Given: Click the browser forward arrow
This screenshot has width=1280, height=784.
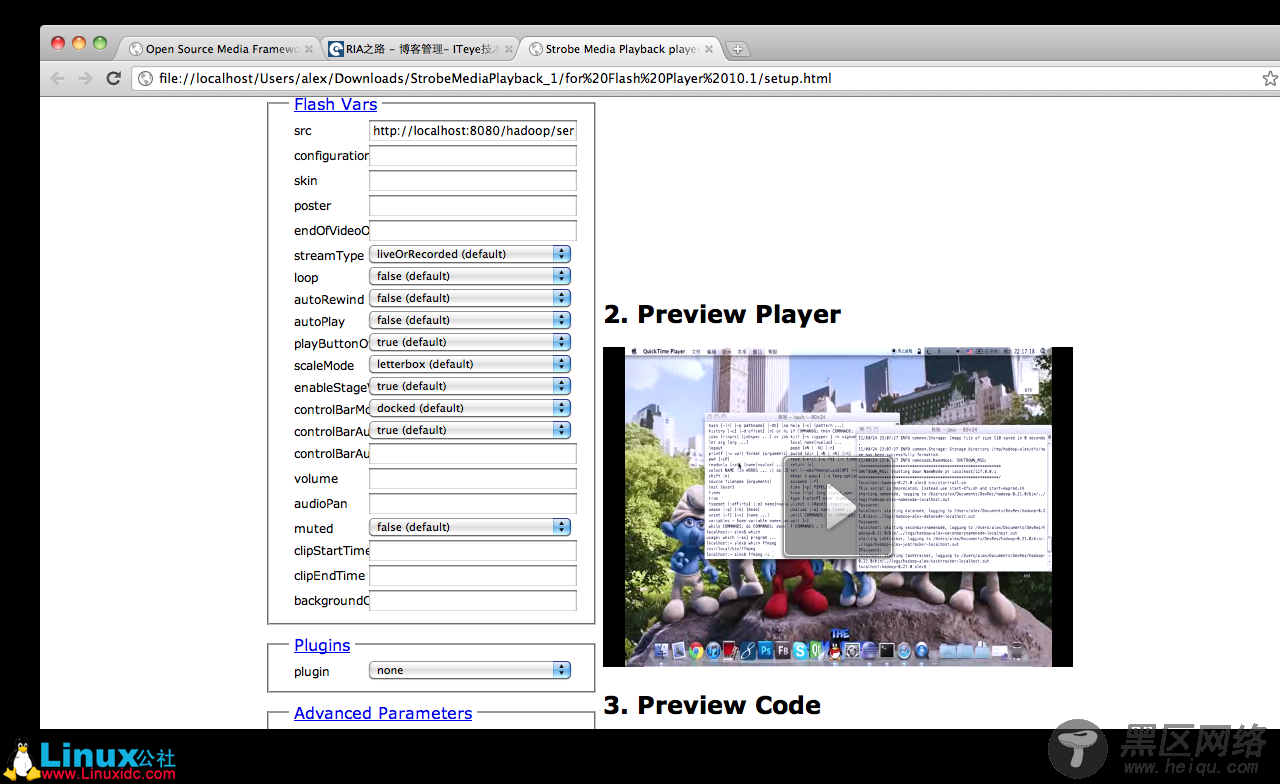Looking at the screenshot, I should click(85, 78).
